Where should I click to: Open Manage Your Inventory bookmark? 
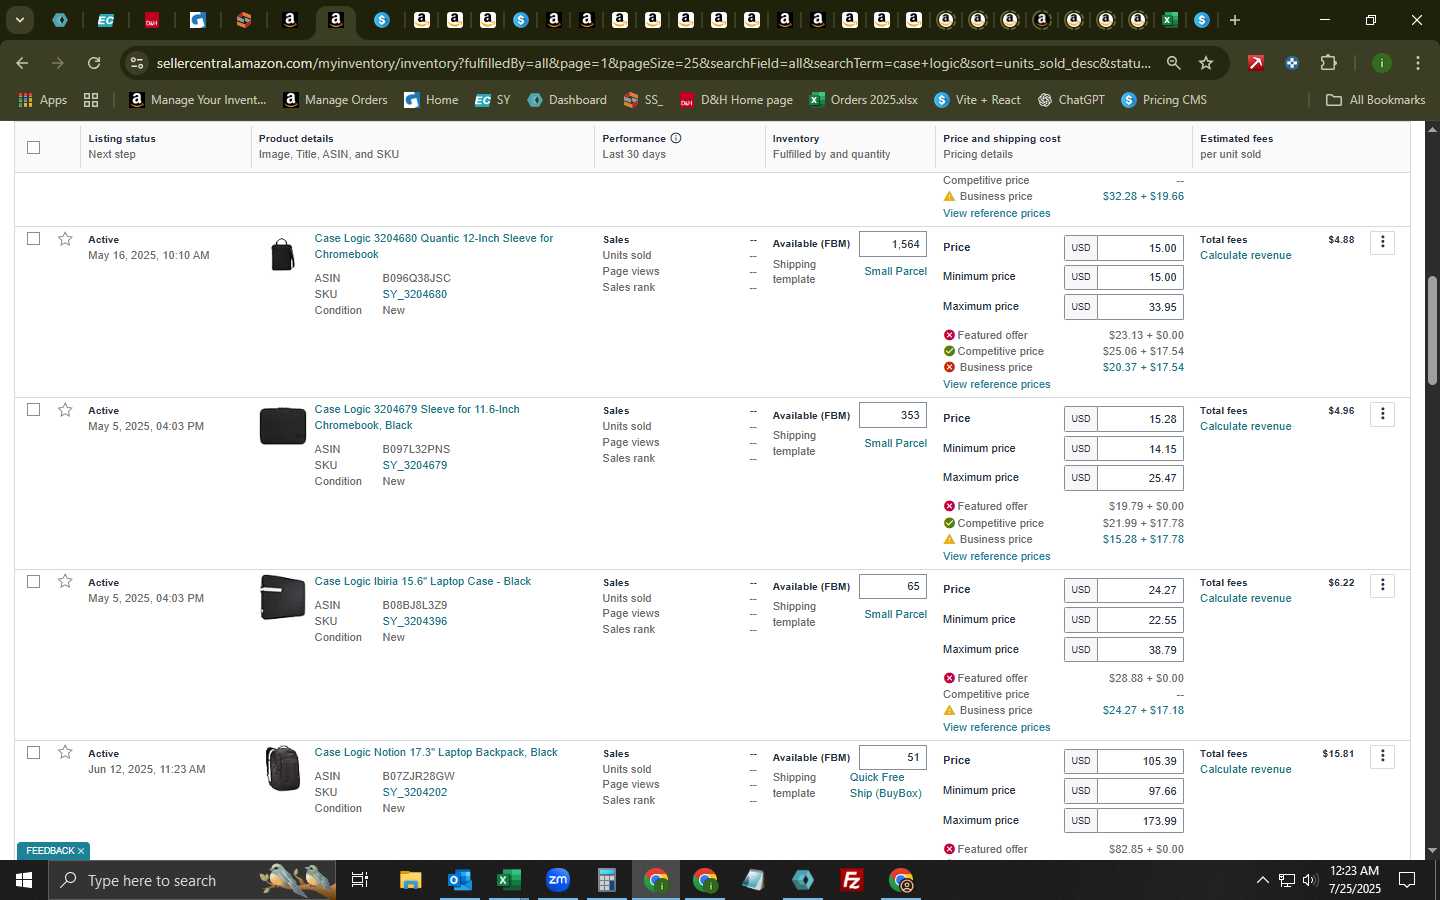[x=198, y=100]
